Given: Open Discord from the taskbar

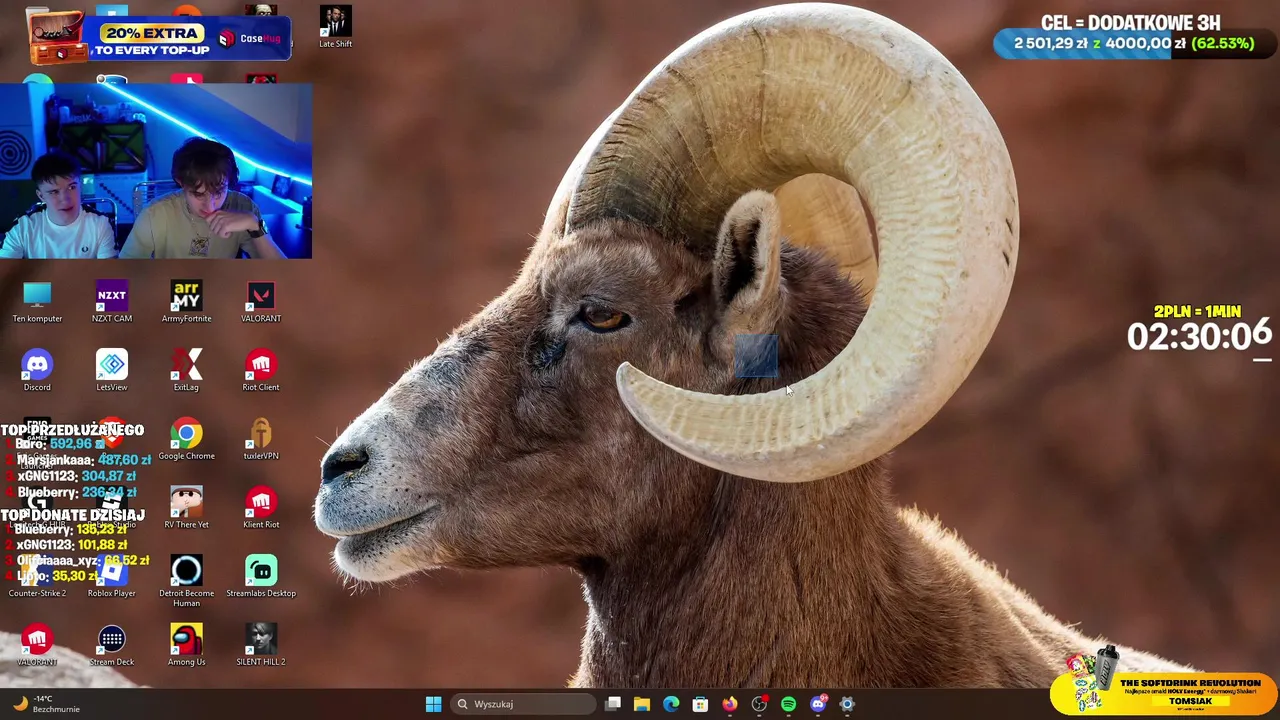Looking at the screenshot, I should pos(818,704).
